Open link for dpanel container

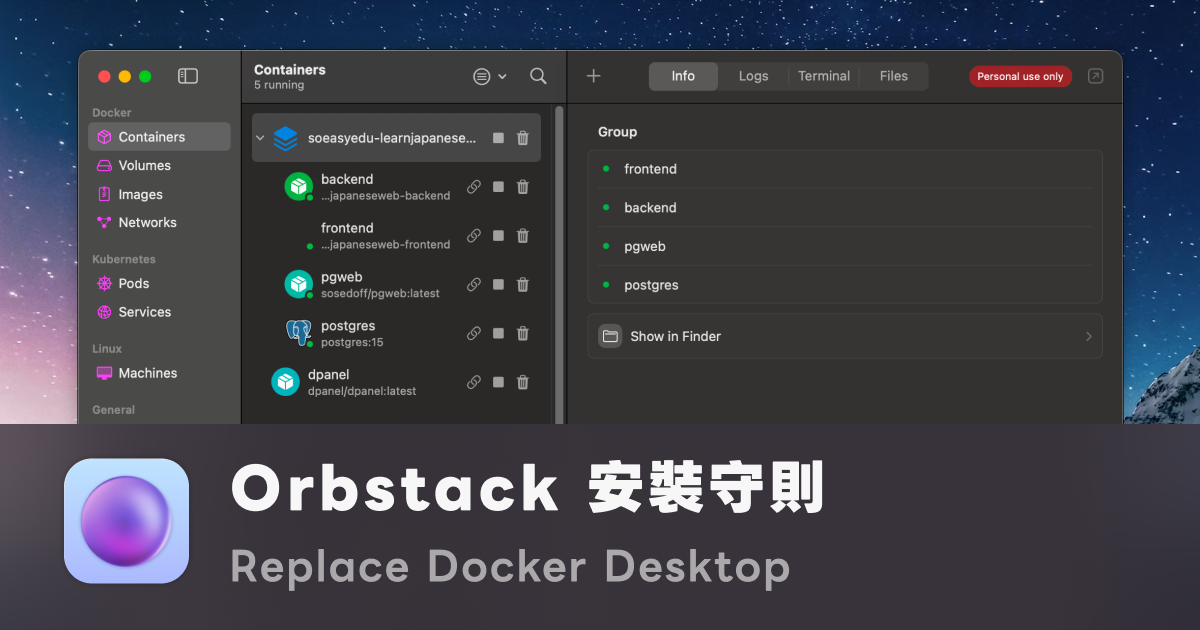coord(474,382)
